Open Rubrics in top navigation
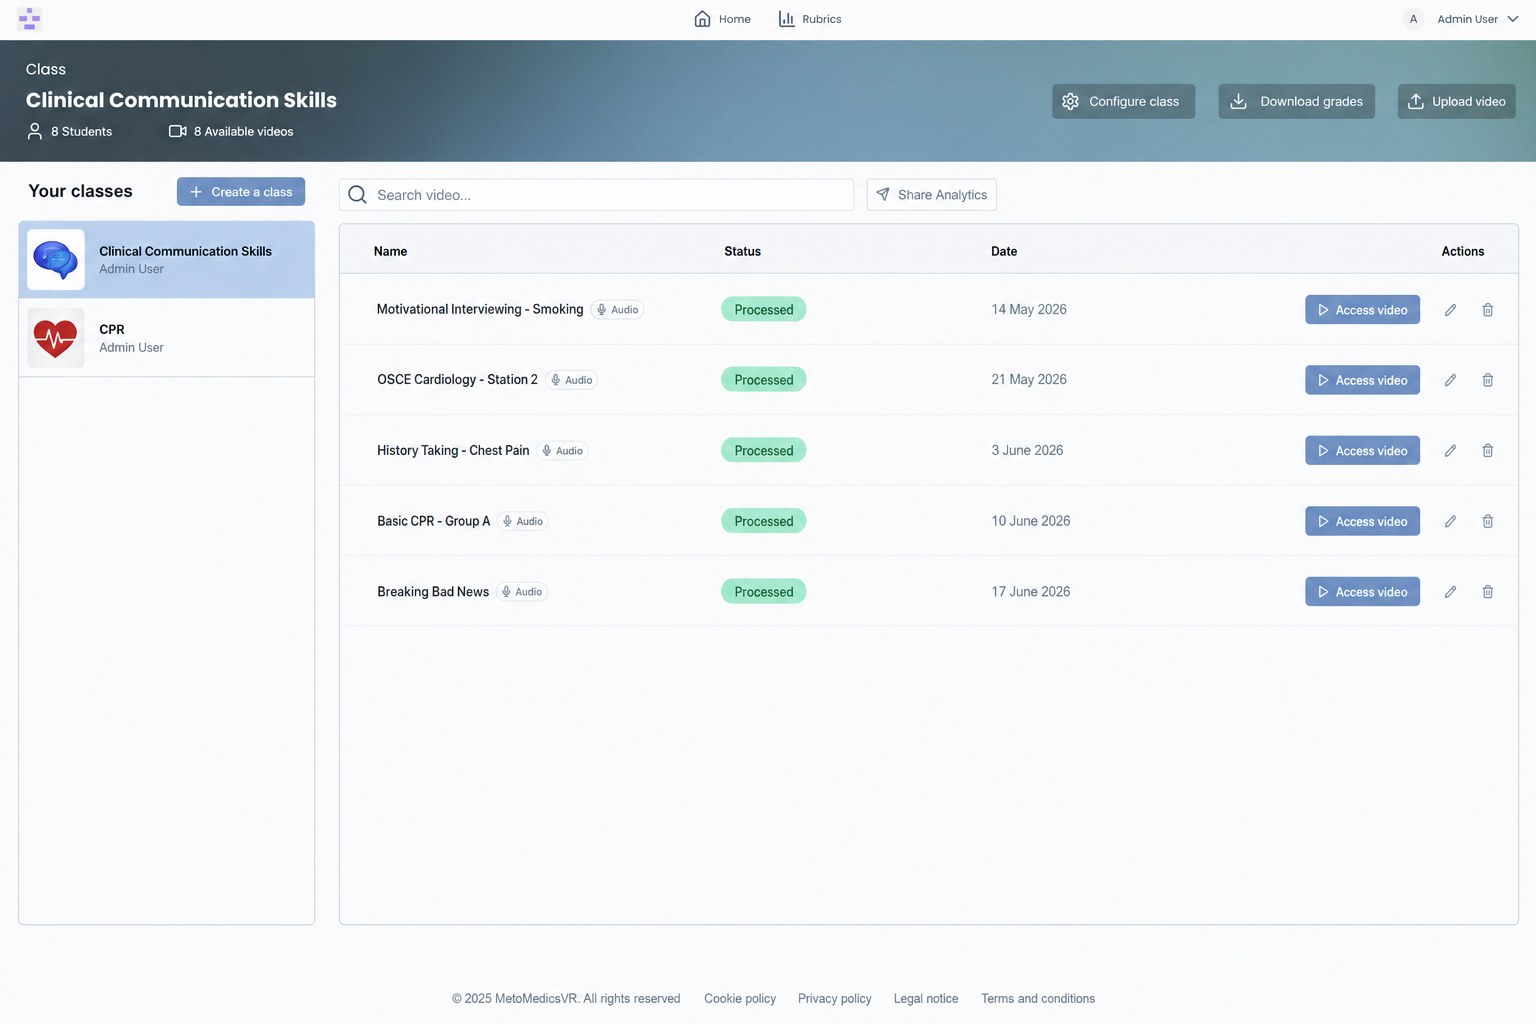 (810, 19)
